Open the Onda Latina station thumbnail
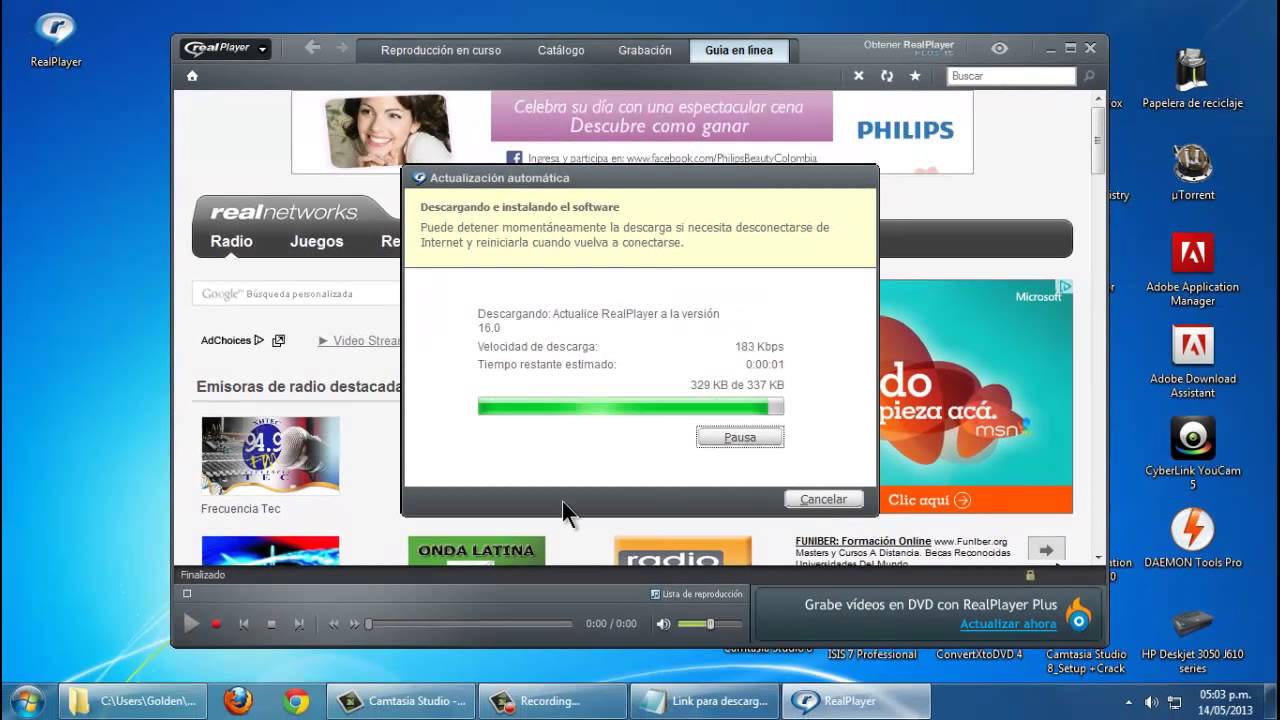 (477, 551)
